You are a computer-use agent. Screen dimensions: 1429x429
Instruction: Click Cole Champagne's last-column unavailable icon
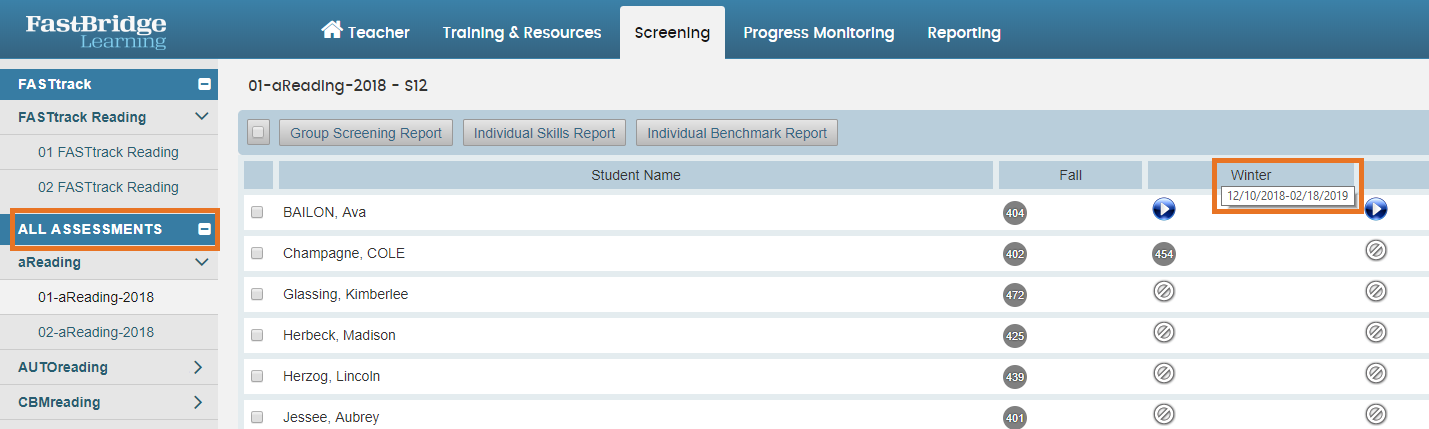click(x=1376, y=250)
